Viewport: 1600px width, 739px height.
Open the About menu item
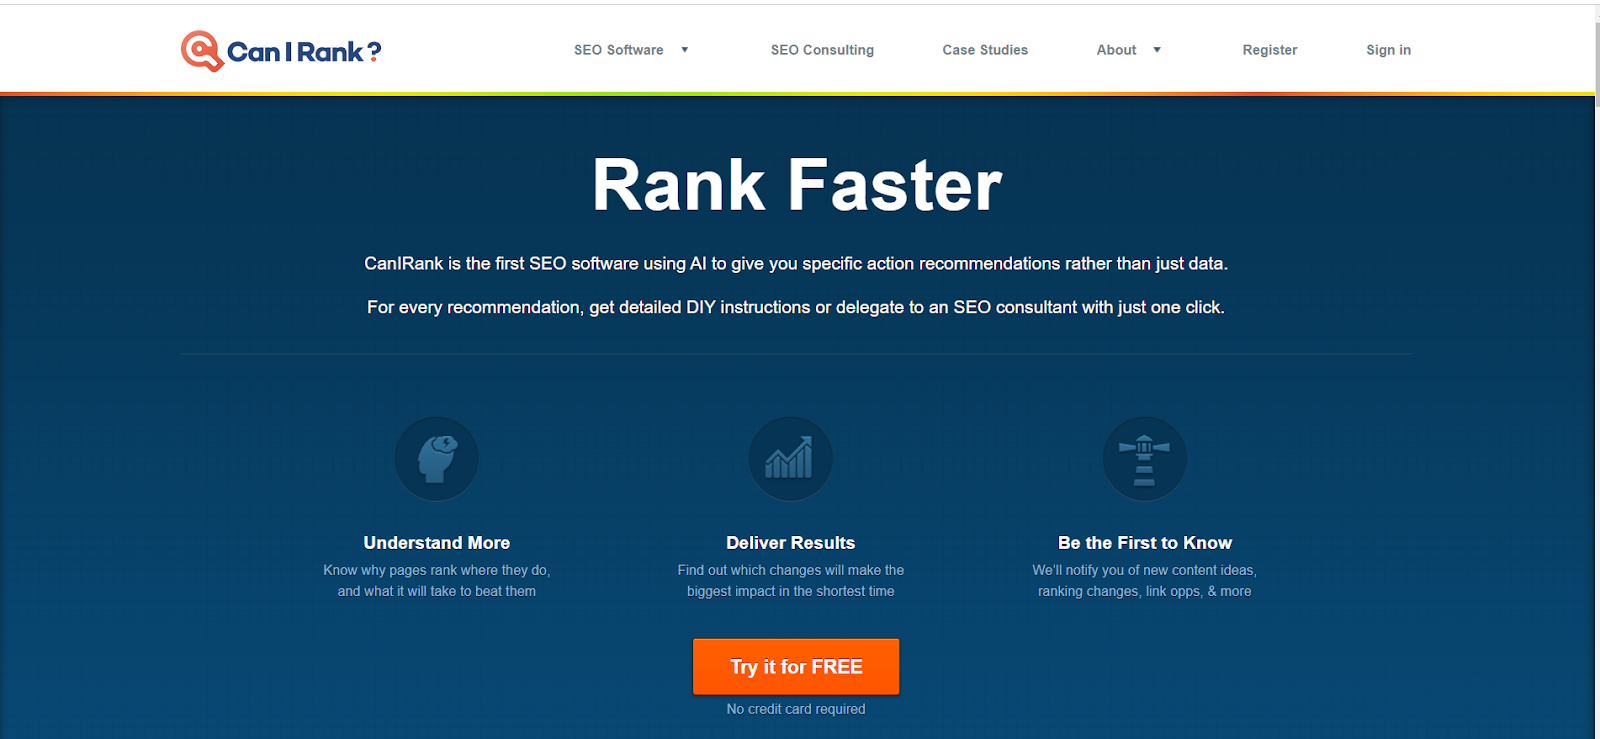point(1116,50)
